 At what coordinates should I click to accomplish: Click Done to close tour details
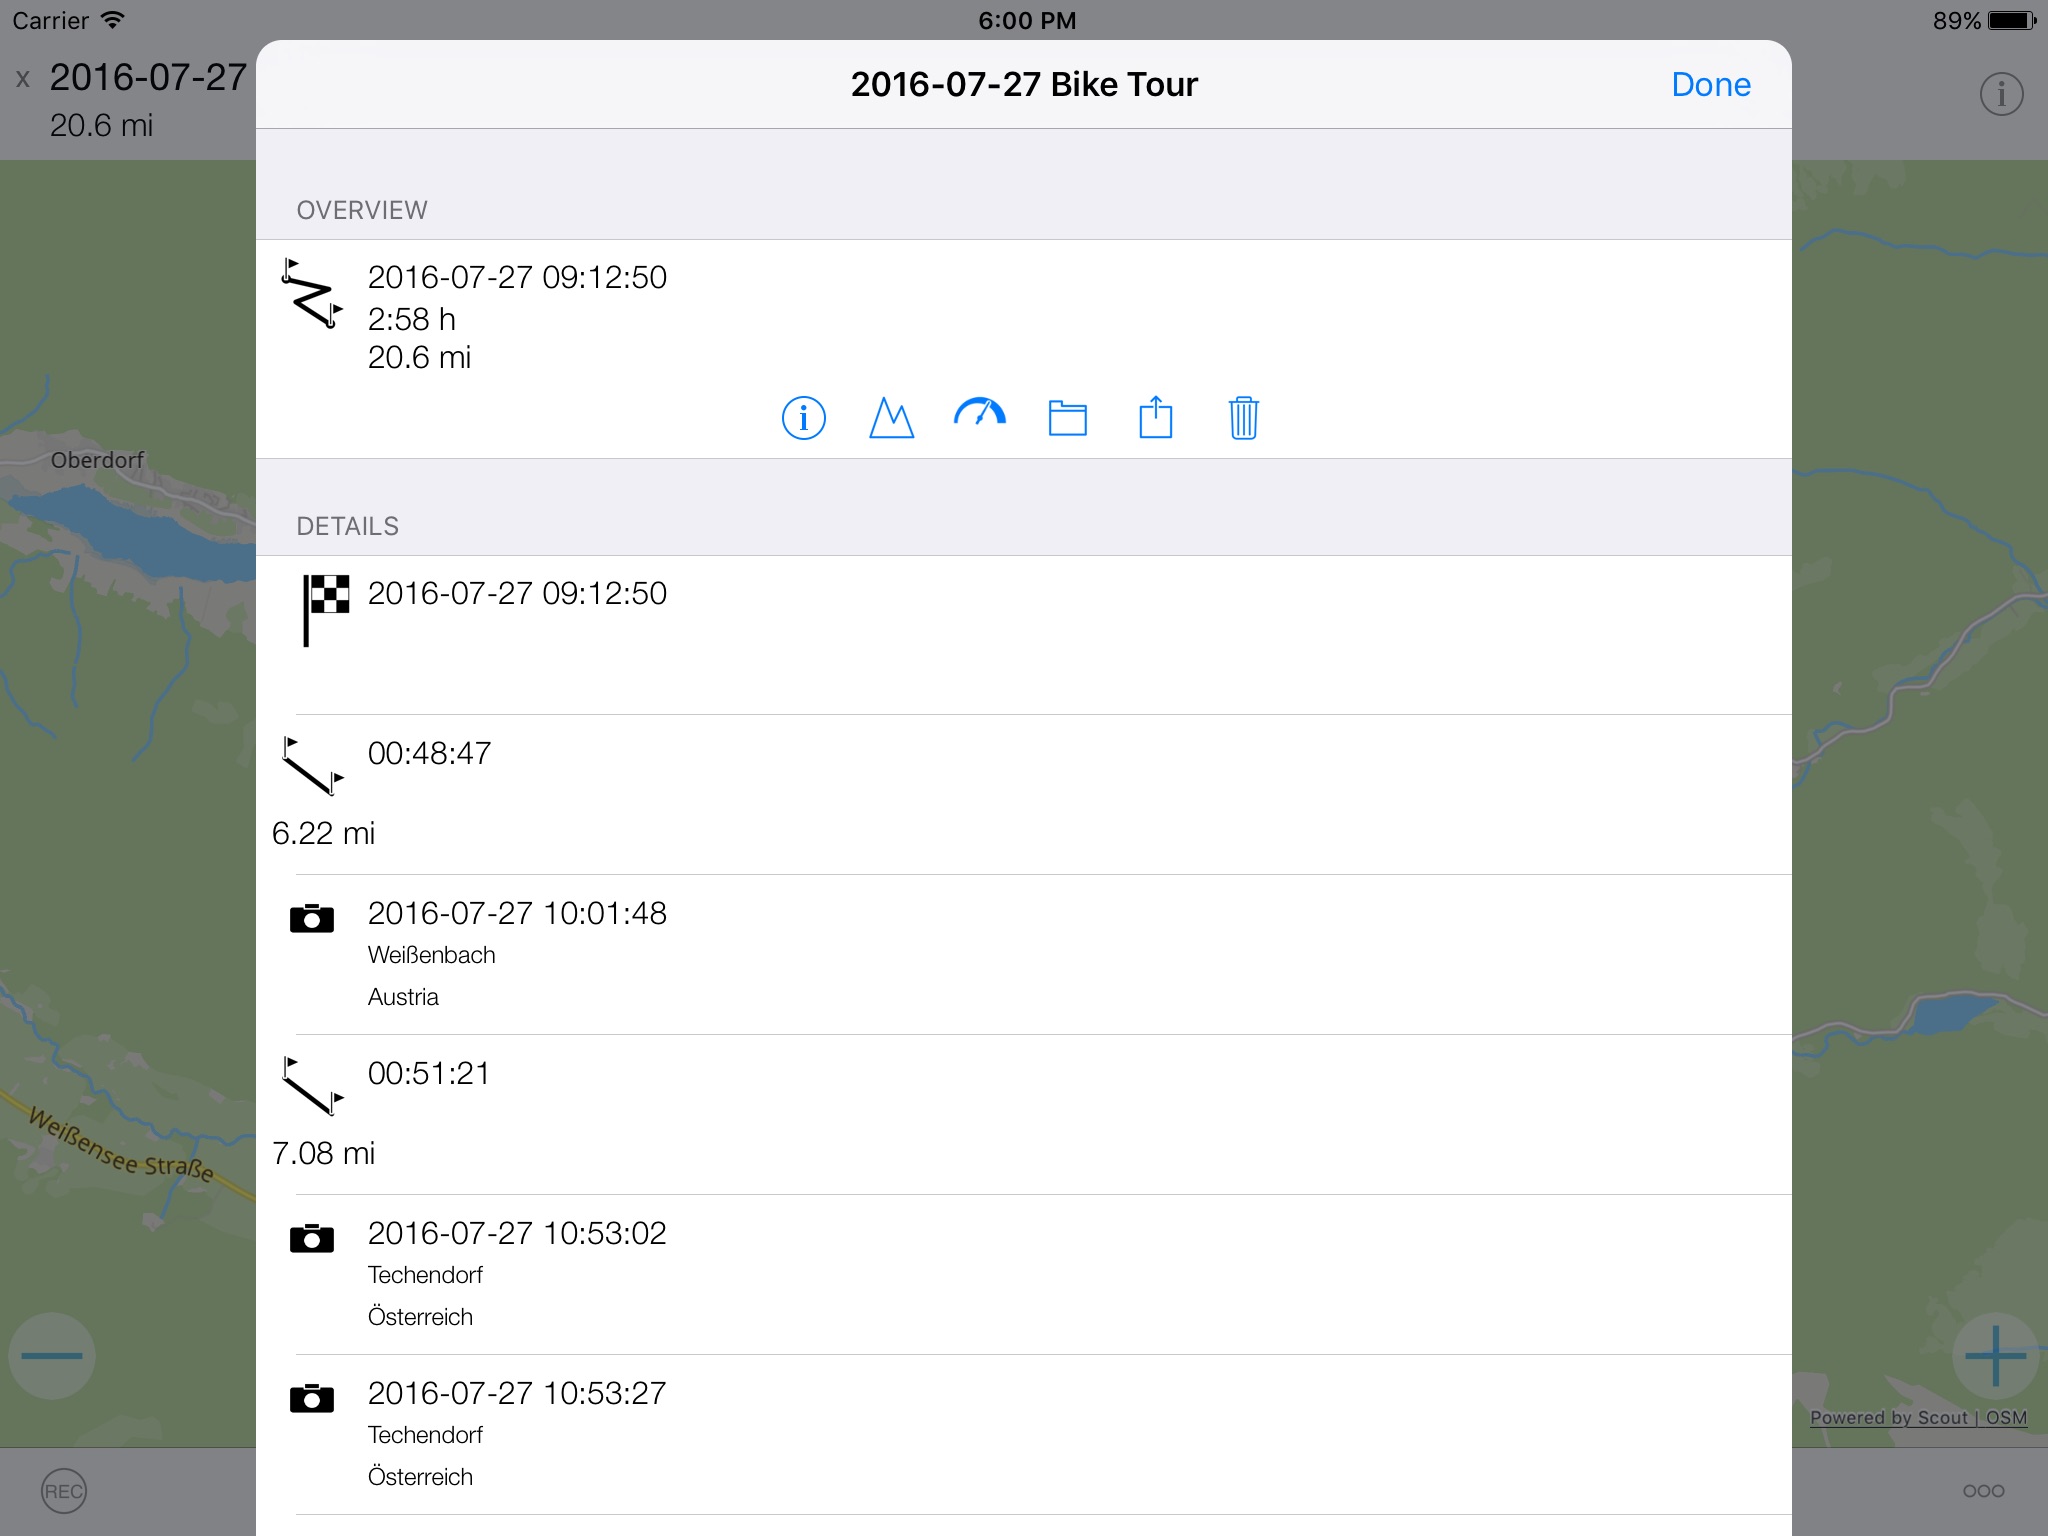1713,84
